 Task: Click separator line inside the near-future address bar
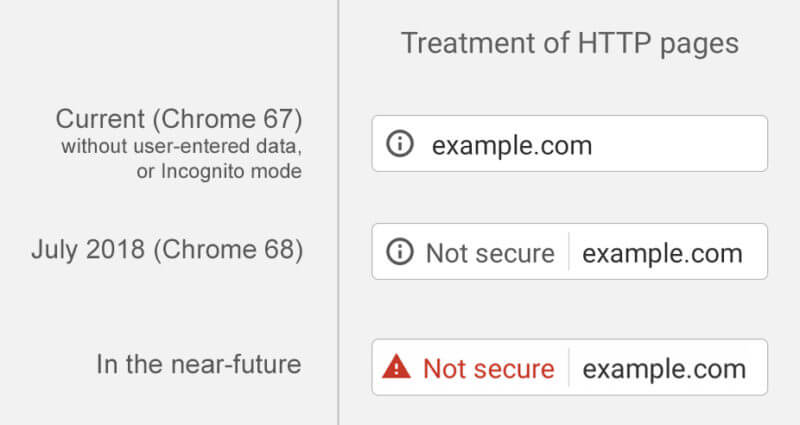[569, 368]
